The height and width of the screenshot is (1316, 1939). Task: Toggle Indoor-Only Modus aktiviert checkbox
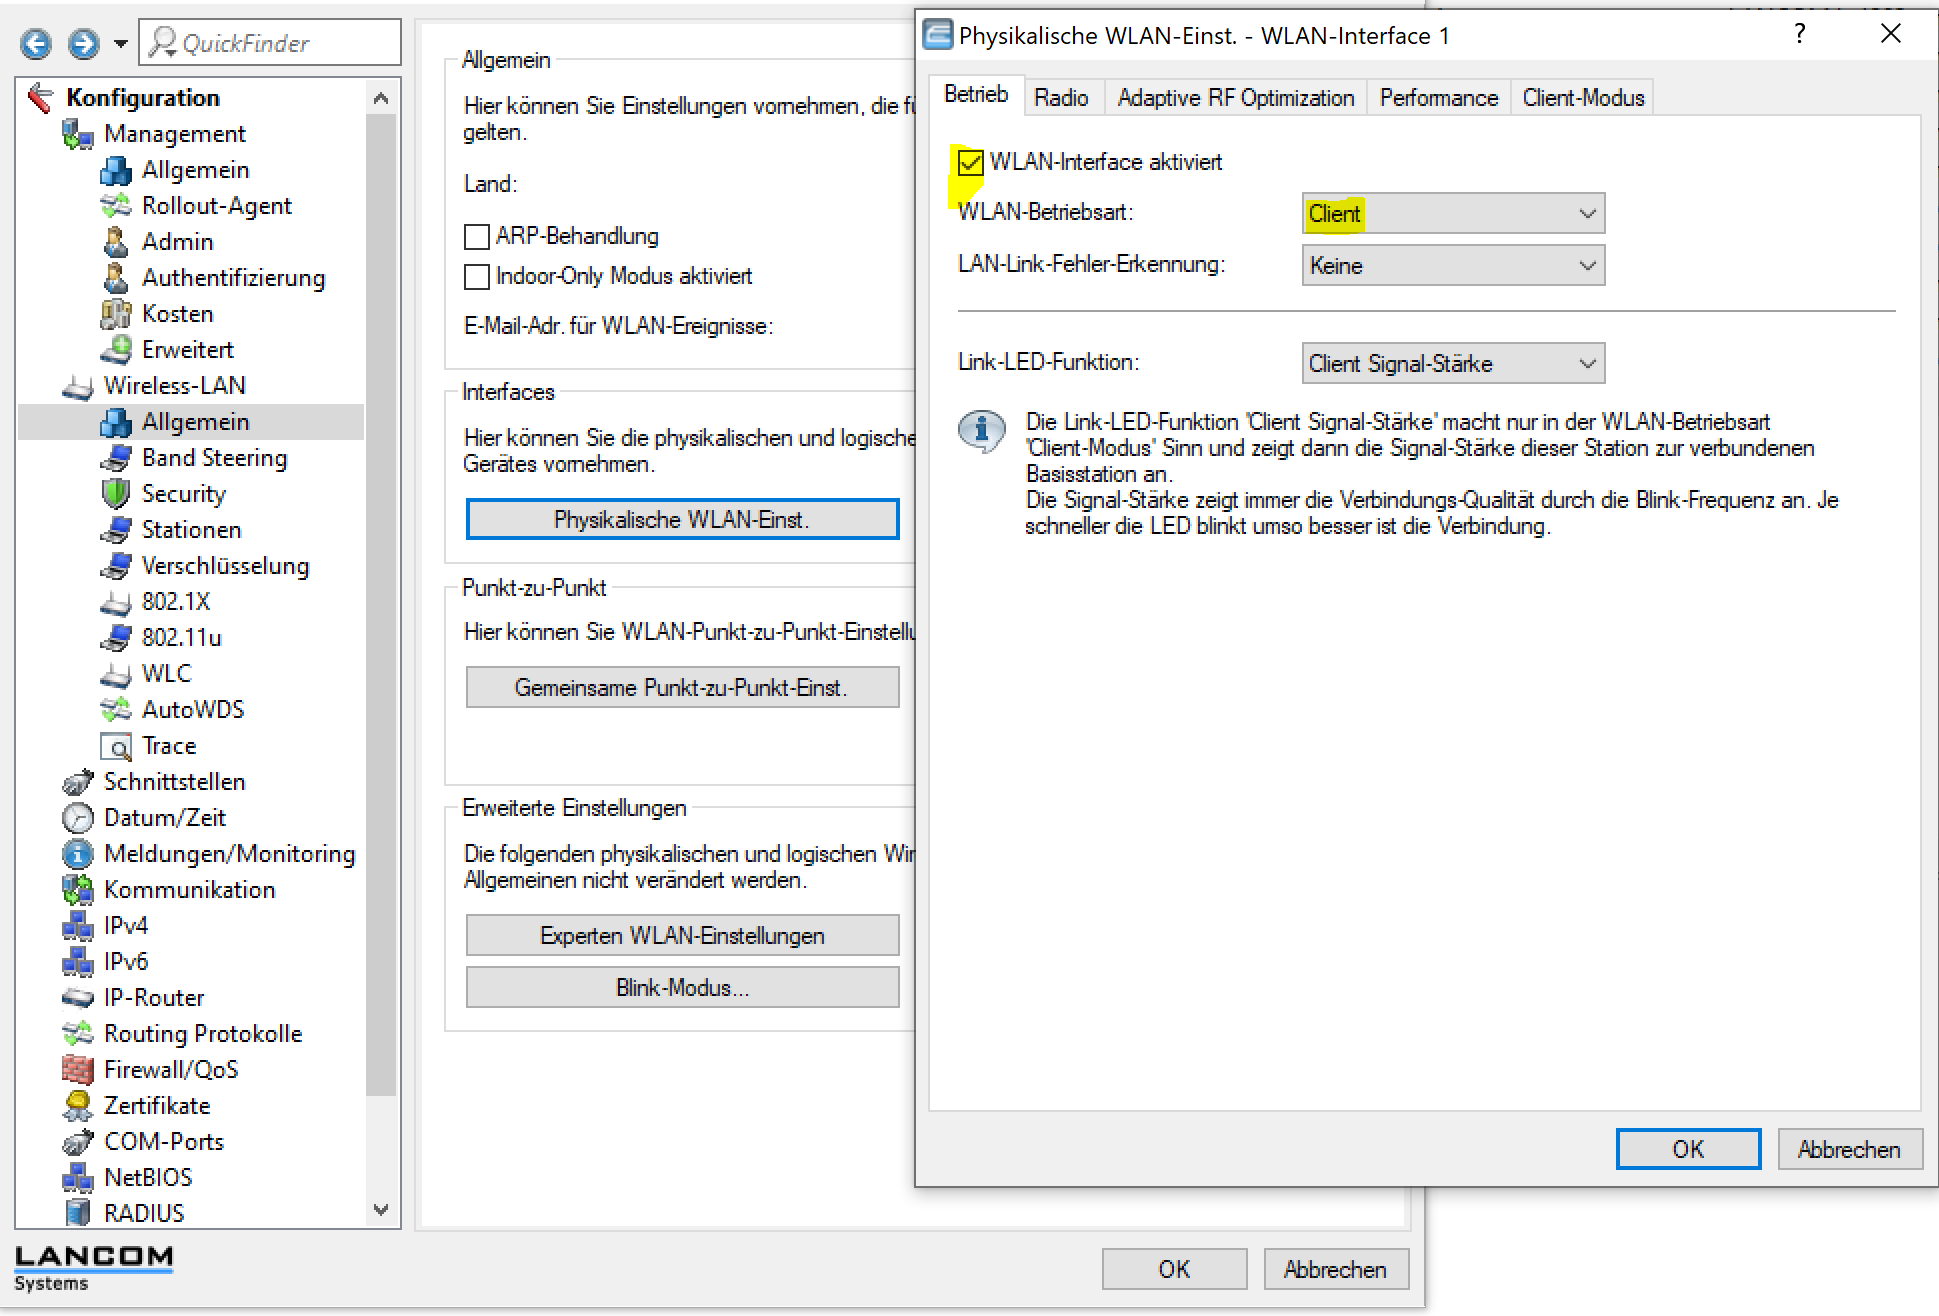tap(477, 277)
